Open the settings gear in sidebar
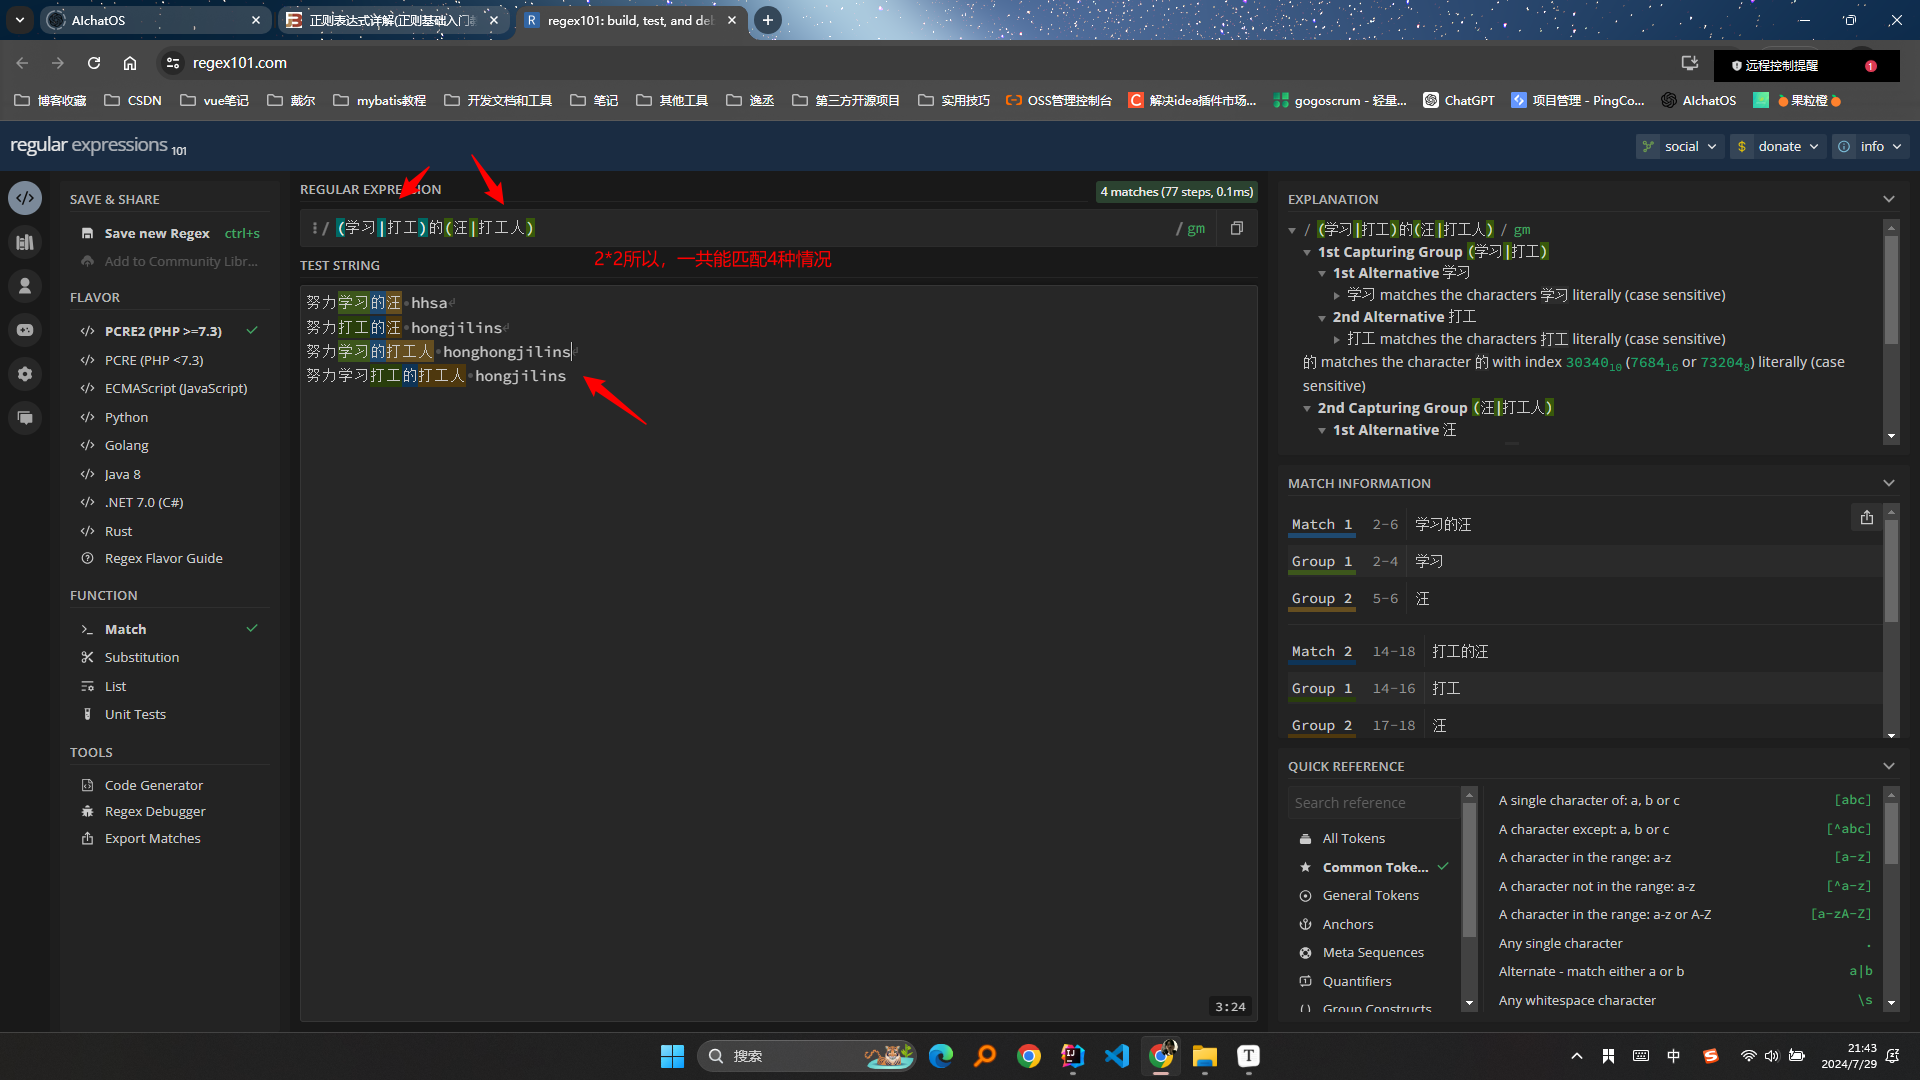Image resolution: width=1920 pixels, height=1080 pixels. point(25,374)
